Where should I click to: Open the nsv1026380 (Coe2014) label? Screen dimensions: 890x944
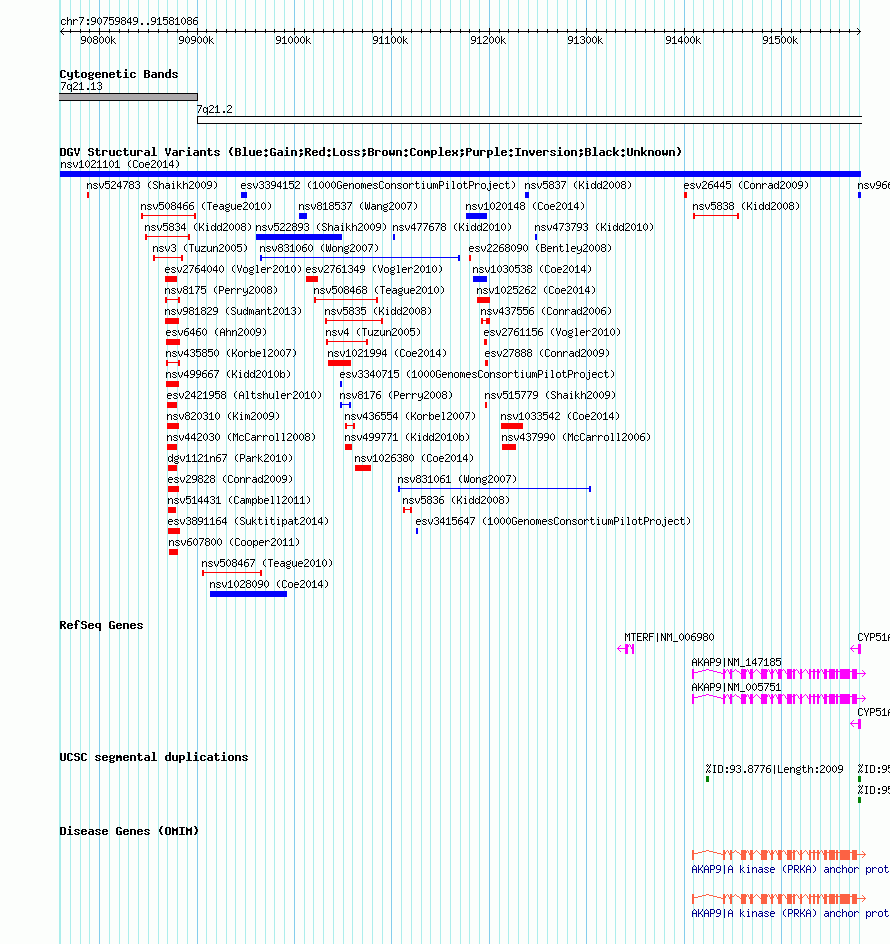click(414, 459)
